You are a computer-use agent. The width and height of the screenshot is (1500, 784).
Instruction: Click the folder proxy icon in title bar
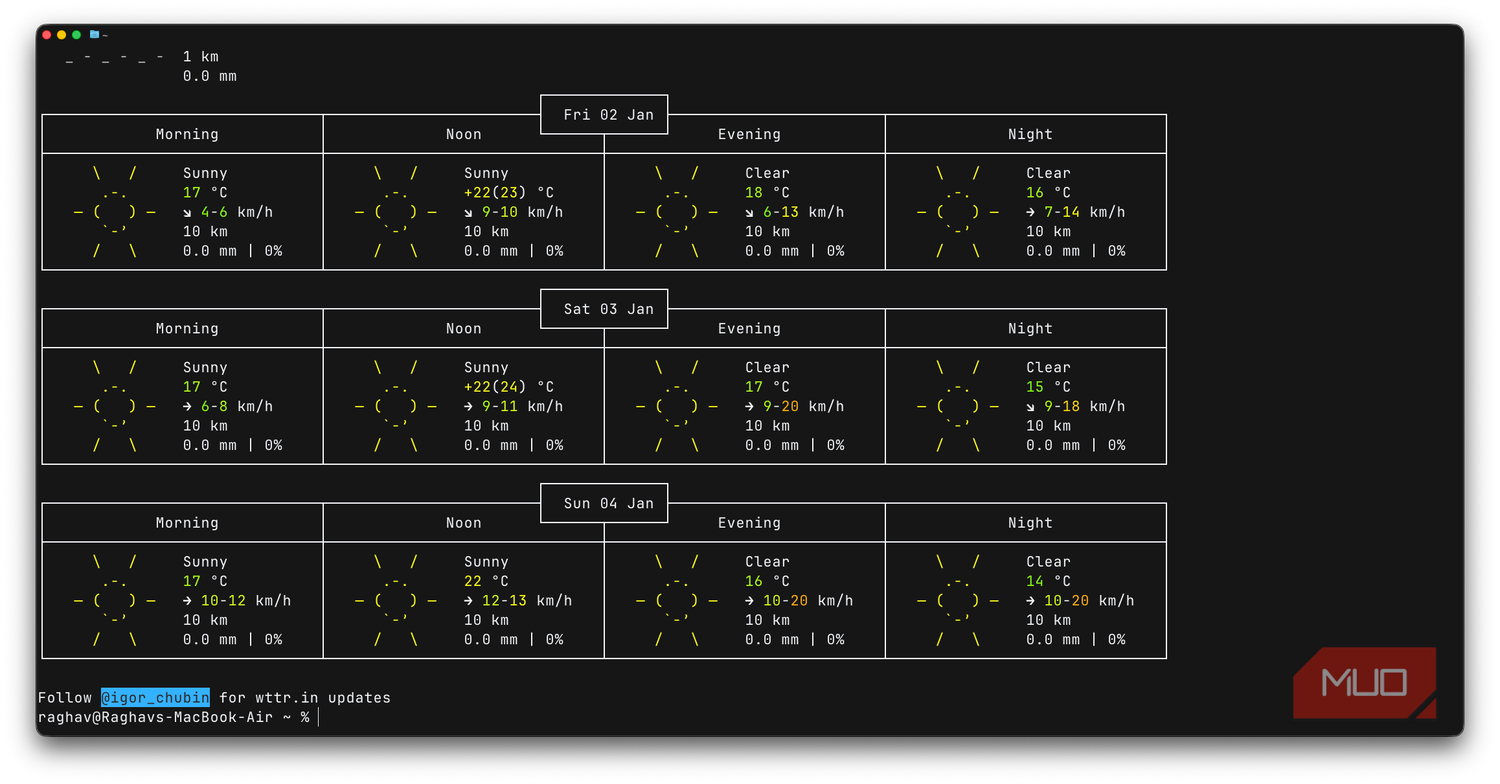[94, 35]
